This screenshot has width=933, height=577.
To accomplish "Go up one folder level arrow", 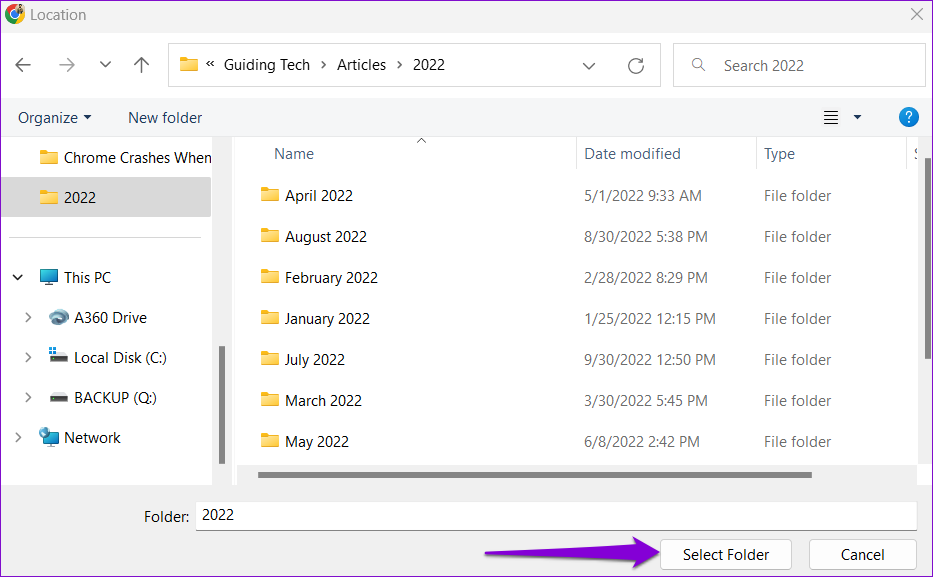I will [141, 65].
